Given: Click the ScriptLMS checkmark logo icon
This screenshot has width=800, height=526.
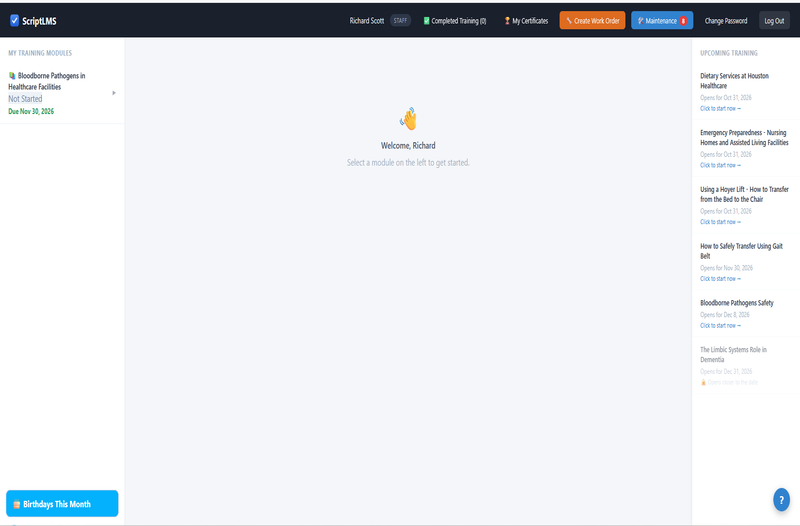Looking at the screenshot, I should click(14, 20).
